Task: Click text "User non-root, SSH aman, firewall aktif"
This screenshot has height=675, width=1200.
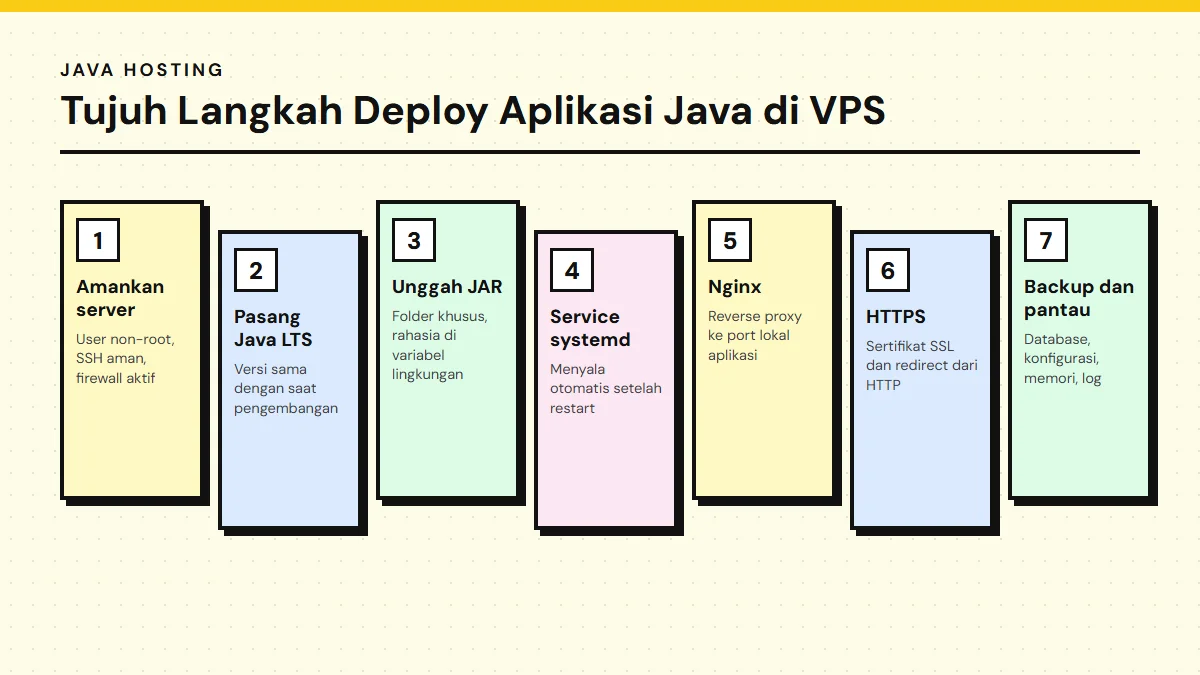Action: coord(125,358)
